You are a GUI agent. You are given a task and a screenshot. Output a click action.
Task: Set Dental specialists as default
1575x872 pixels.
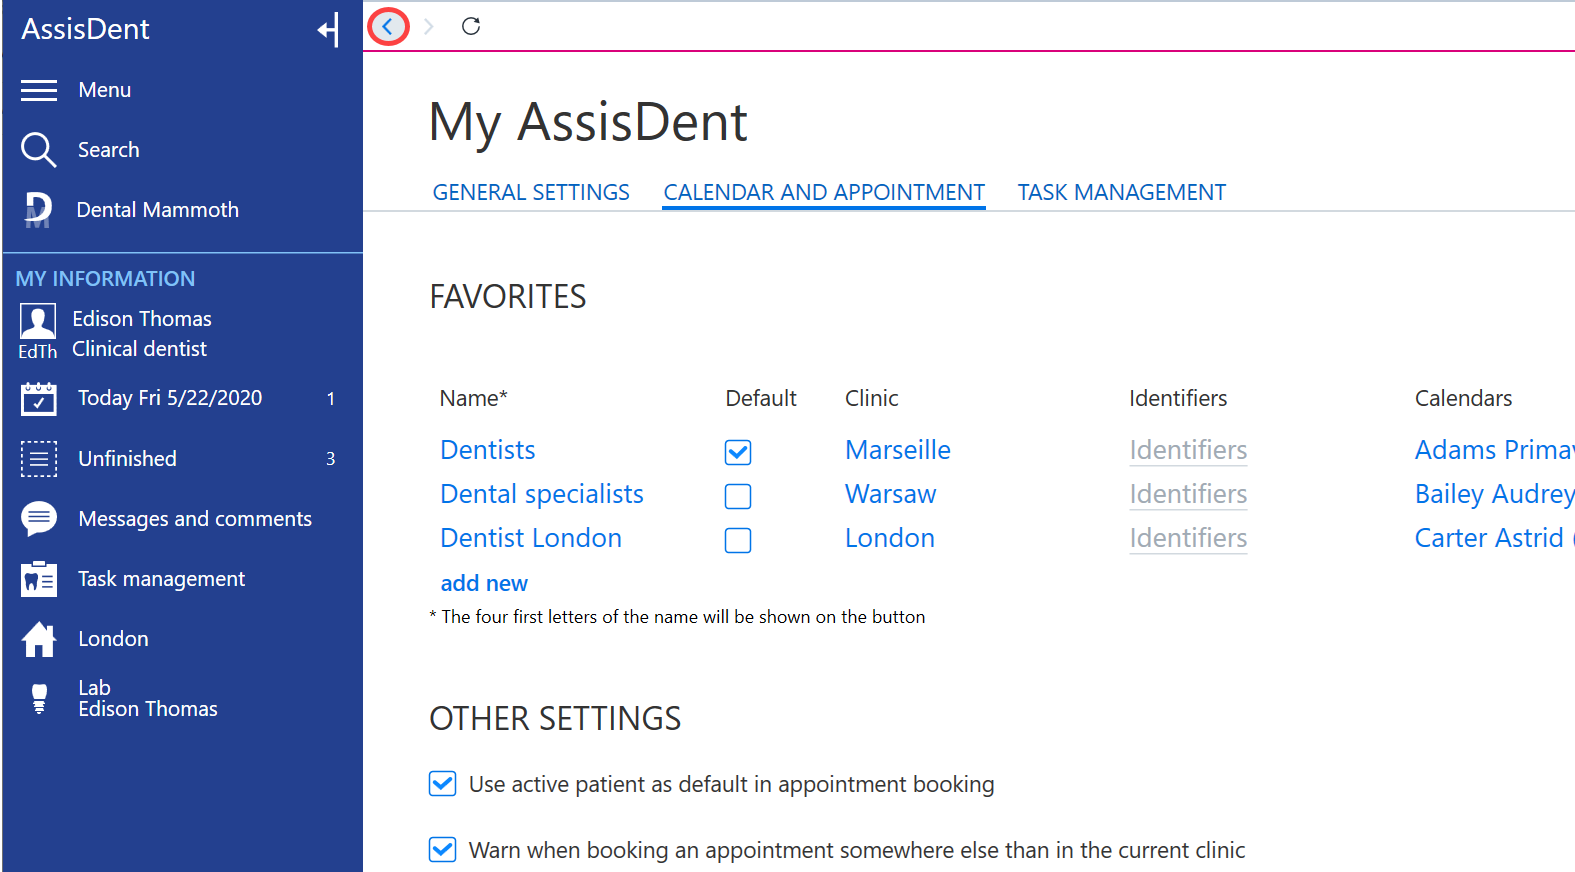coord(738,496)
